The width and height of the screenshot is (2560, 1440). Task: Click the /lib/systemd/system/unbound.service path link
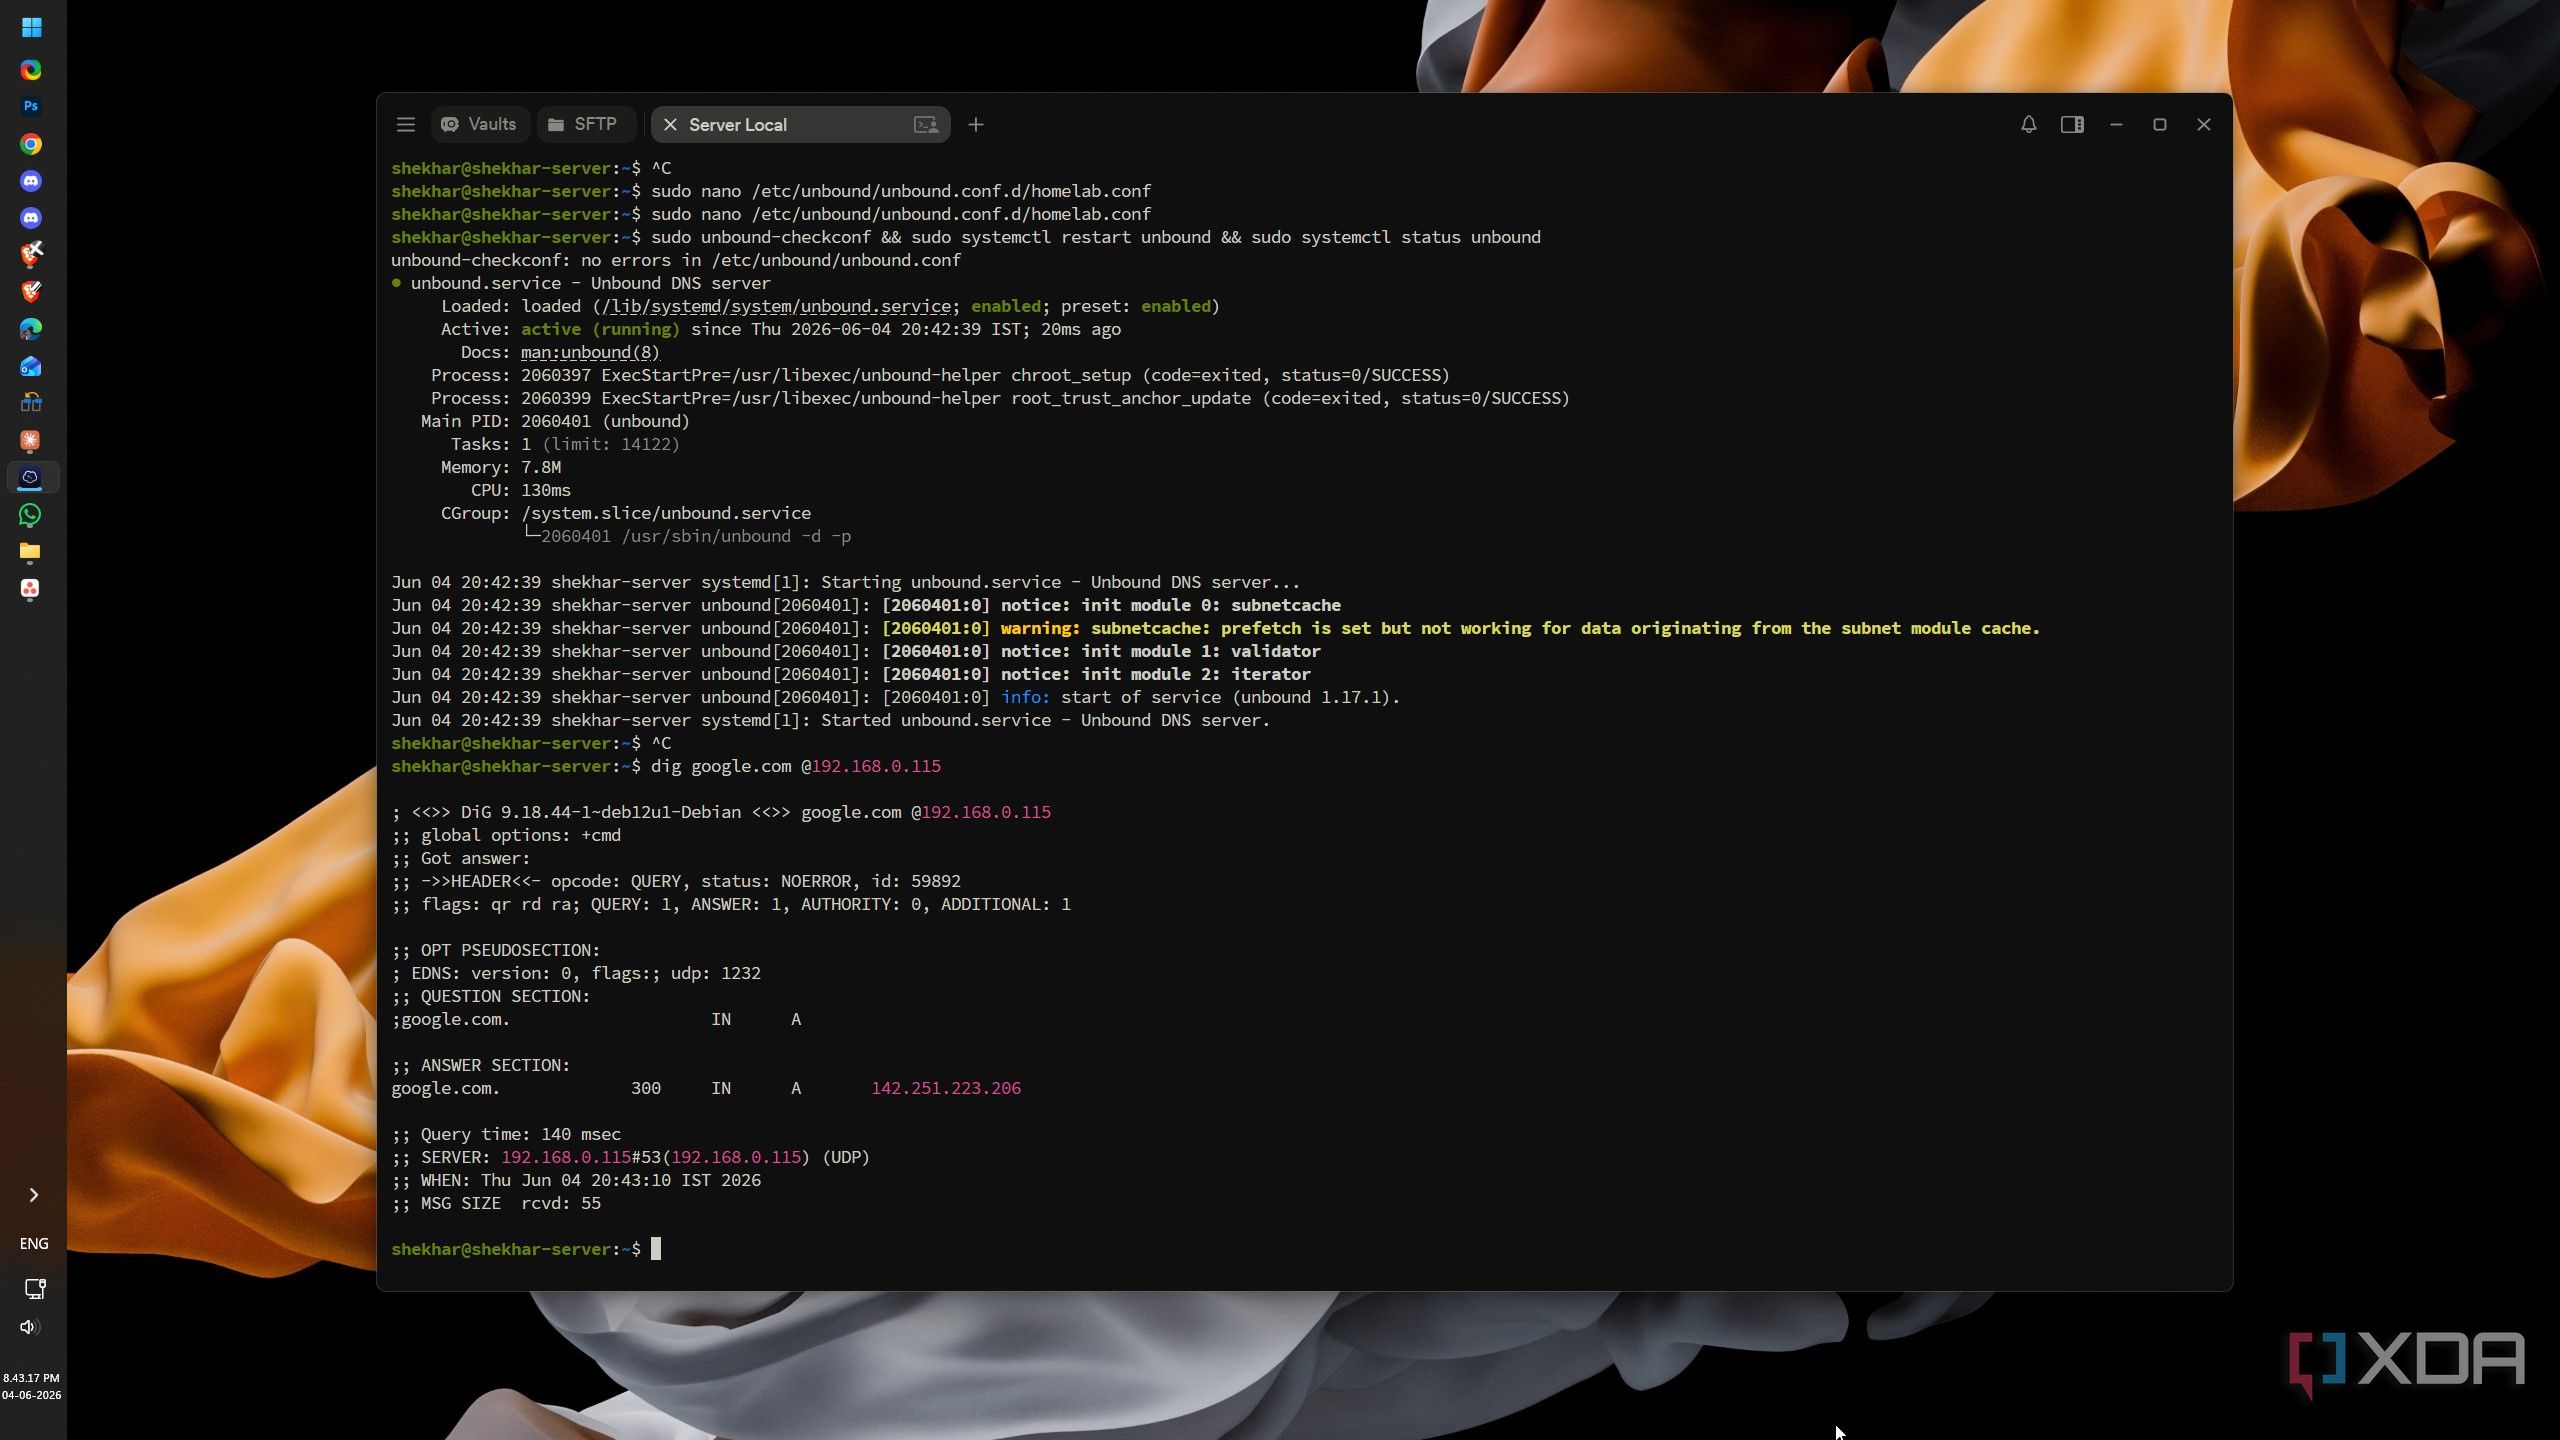tap(775, 306)
